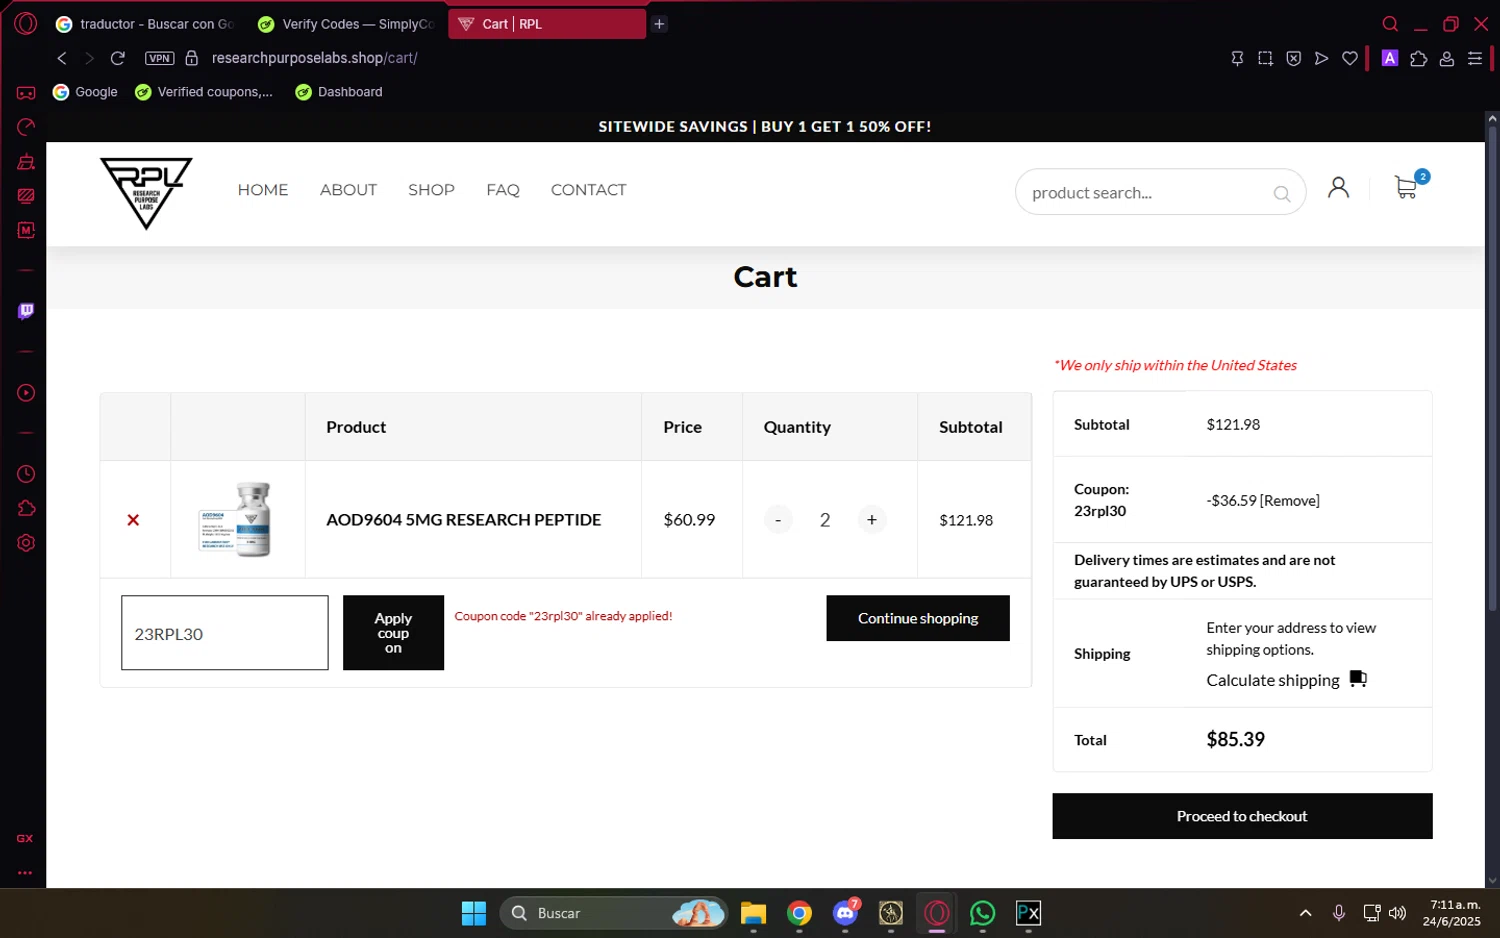The width and height of the screenshot is (1500, 938).
Task: Click the truck icon beside Calculate shipping
Action: tap(1358, 679)
